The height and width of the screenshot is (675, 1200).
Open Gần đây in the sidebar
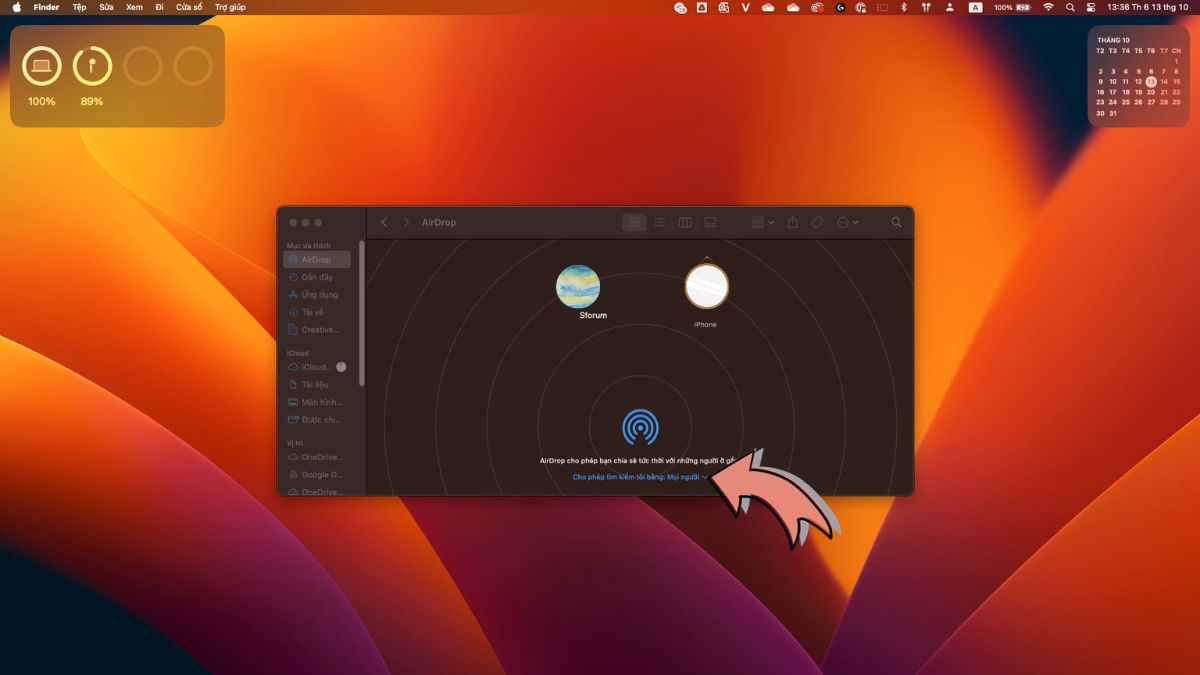[x=317, y=277]
